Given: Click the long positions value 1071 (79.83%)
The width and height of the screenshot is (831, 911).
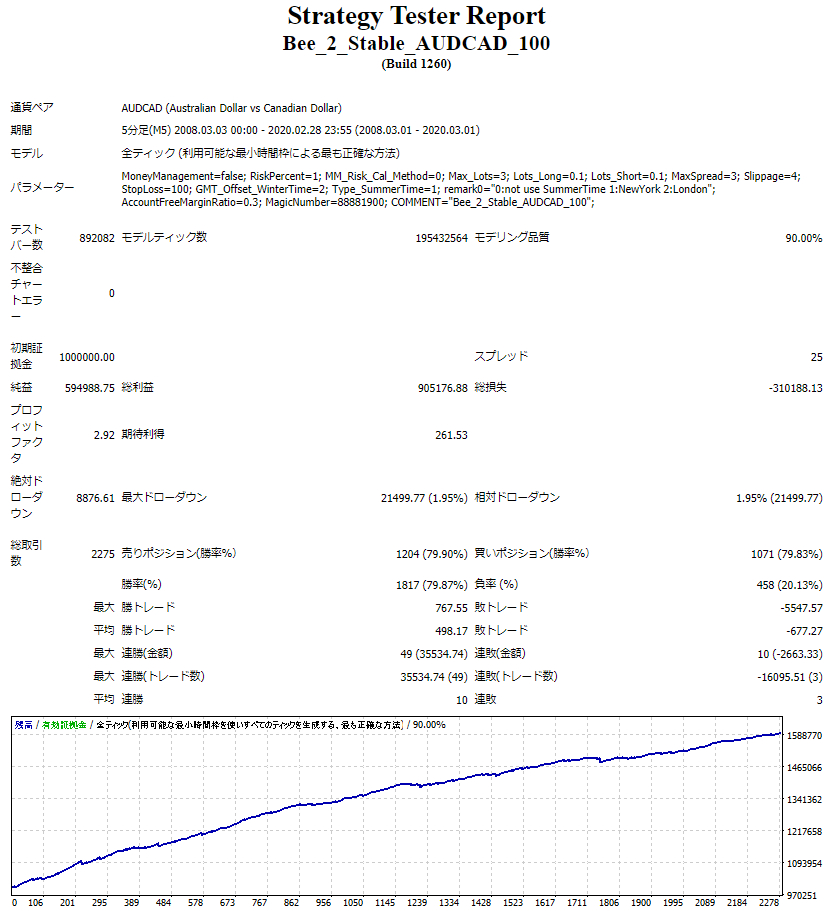Looking at the screenshot, I should click(x=786, y=554).
